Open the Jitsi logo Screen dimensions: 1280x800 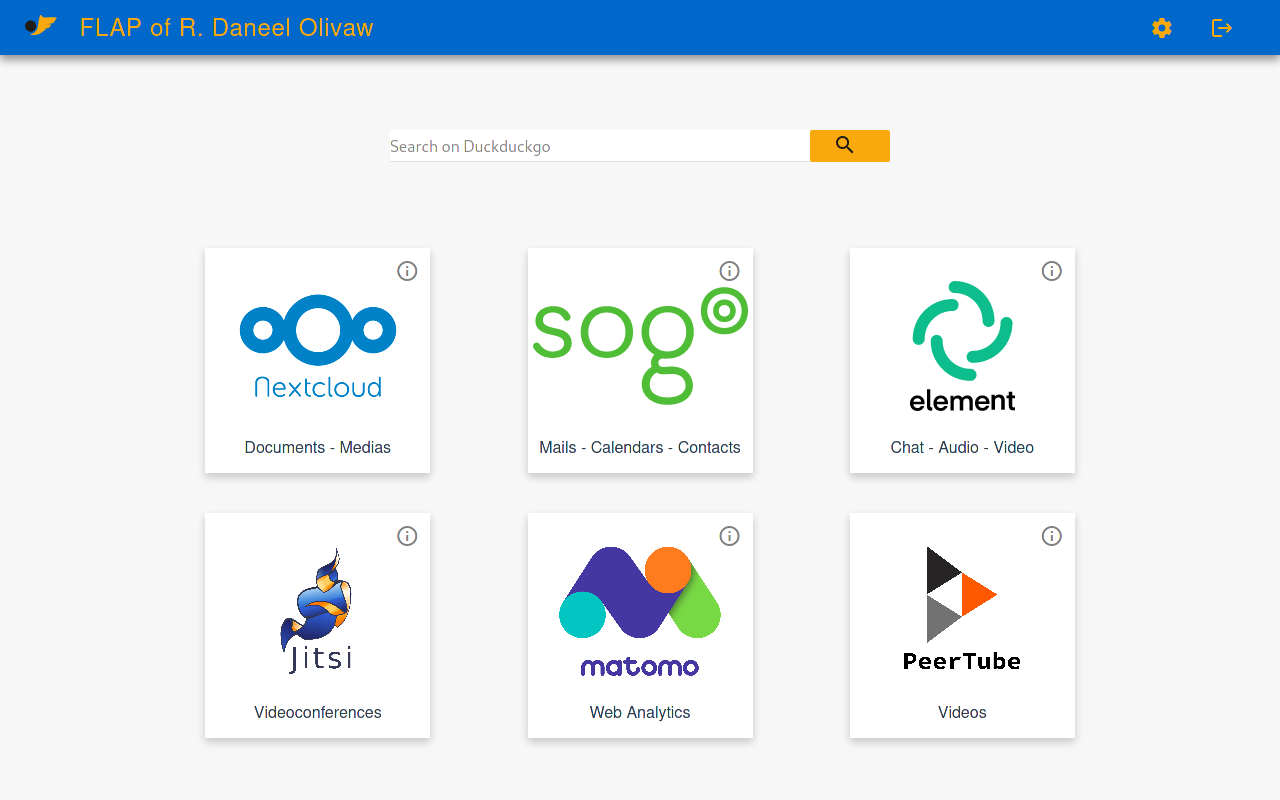click(x=318, y=610)
